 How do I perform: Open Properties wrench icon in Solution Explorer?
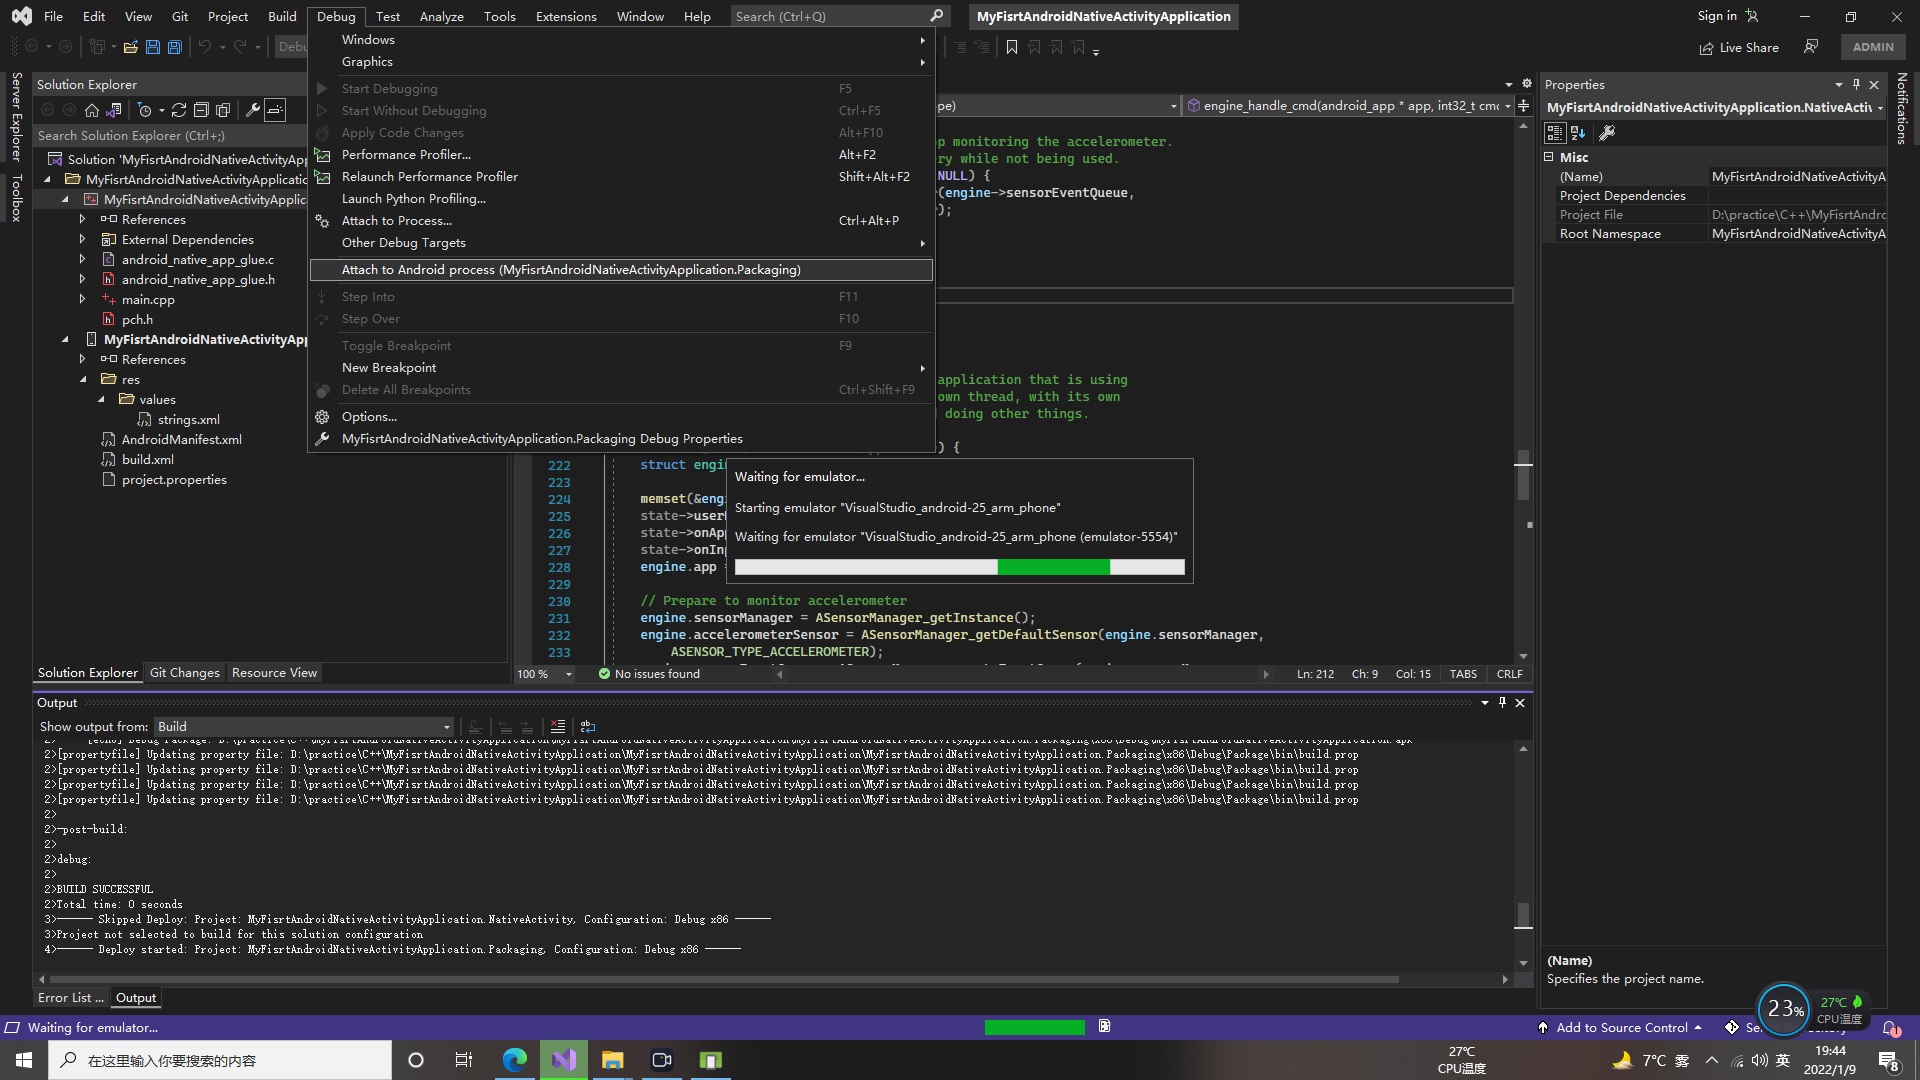click(253, 110)
